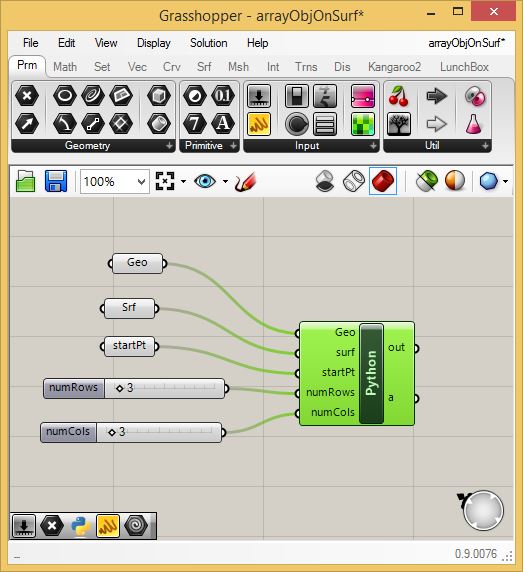Switch to the Kangaroo2 tab
This screenshot has width=523, height=572.
pos(394,67)
